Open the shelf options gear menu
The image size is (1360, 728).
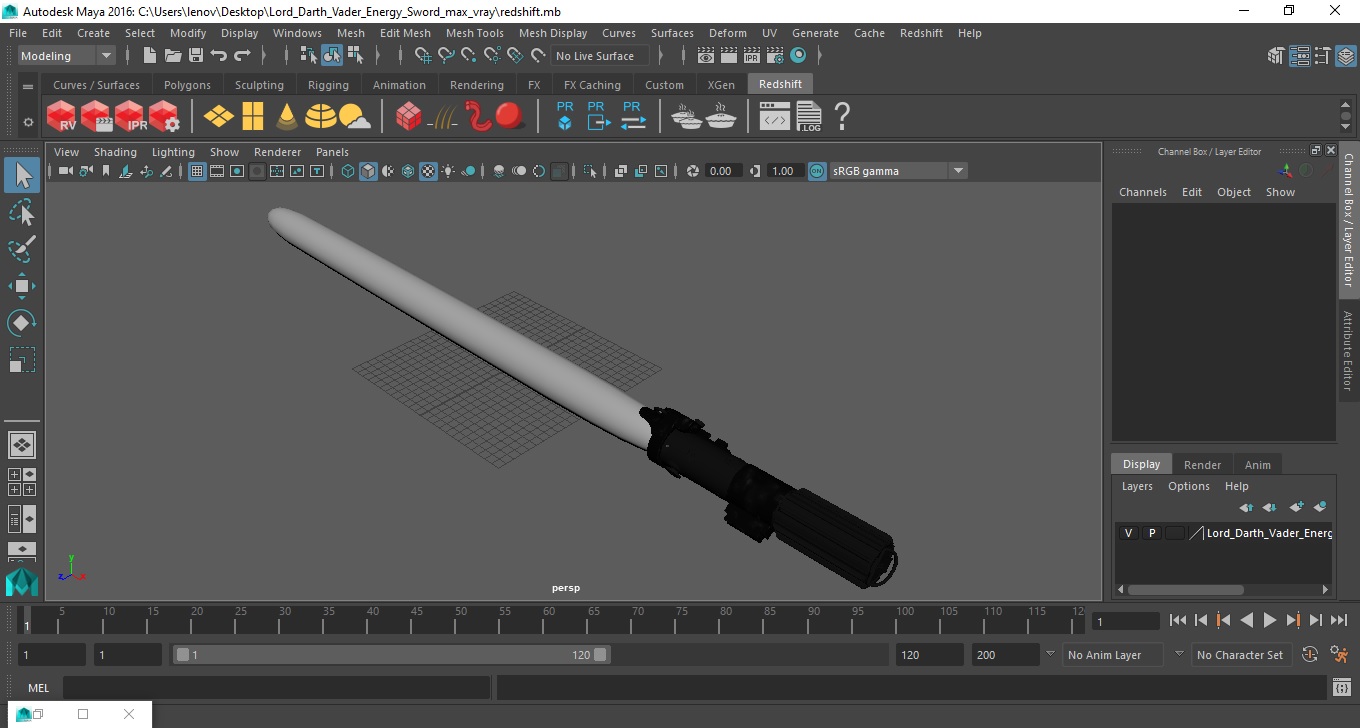pyautogui.click(x=28, y=122)
